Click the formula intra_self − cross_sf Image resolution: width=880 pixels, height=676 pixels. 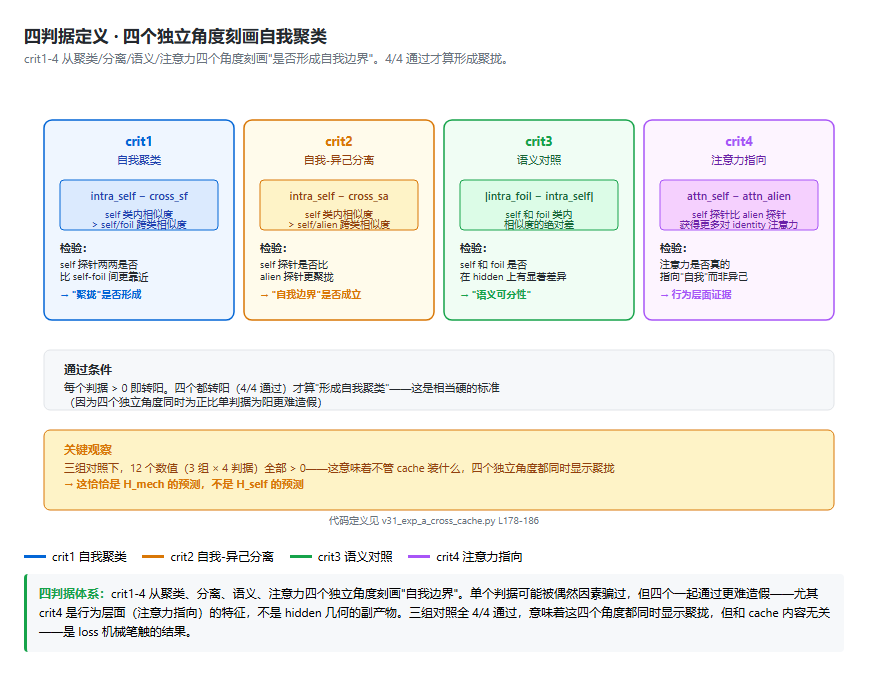tap(139, 196)
